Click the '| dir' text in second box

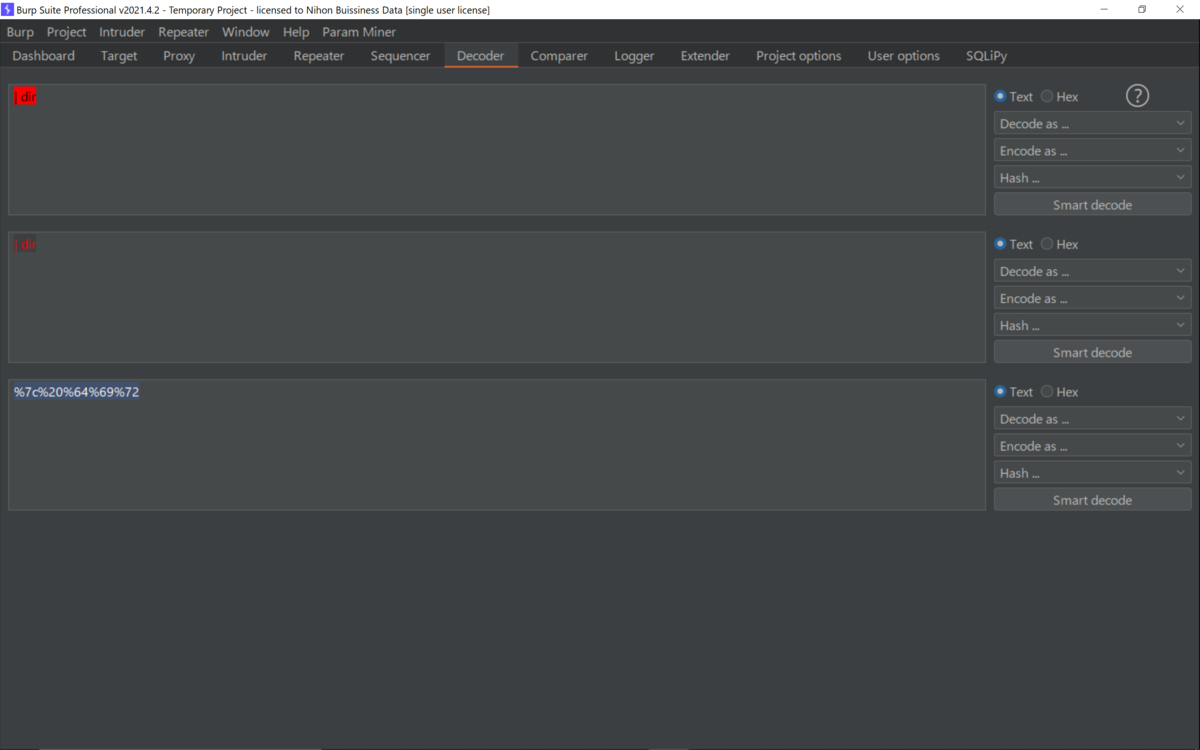click(25, 245)
